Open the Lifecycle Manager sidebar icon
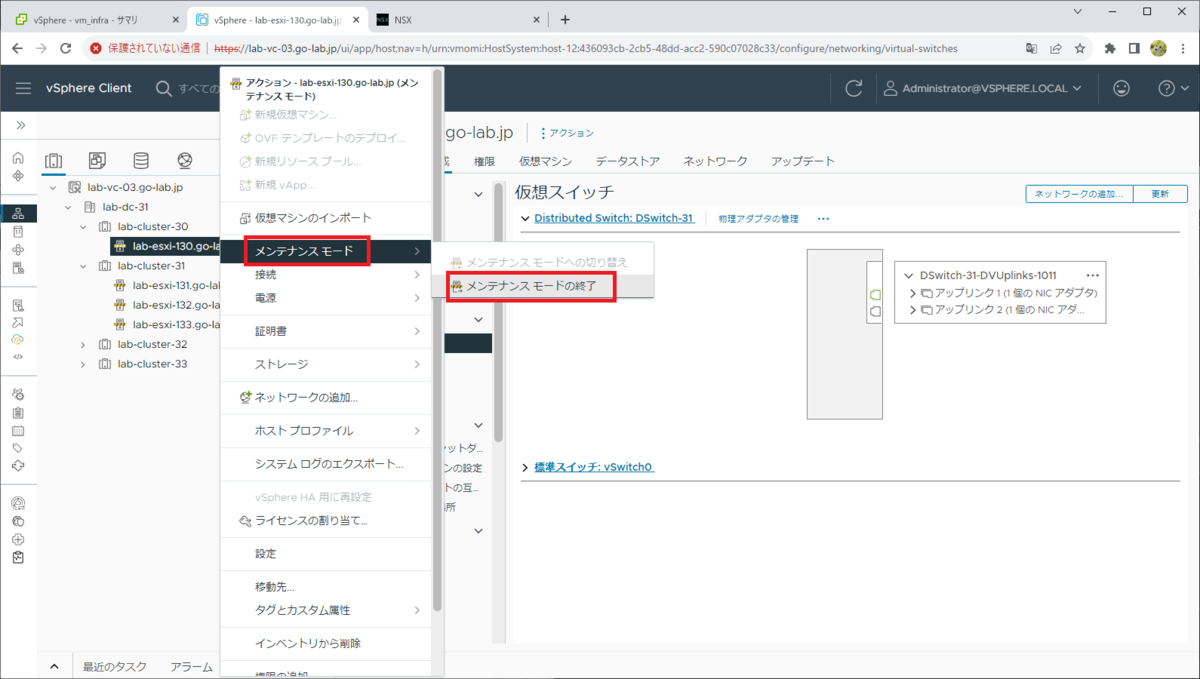This screenshot has width=1200, height=679. (18, 466)
